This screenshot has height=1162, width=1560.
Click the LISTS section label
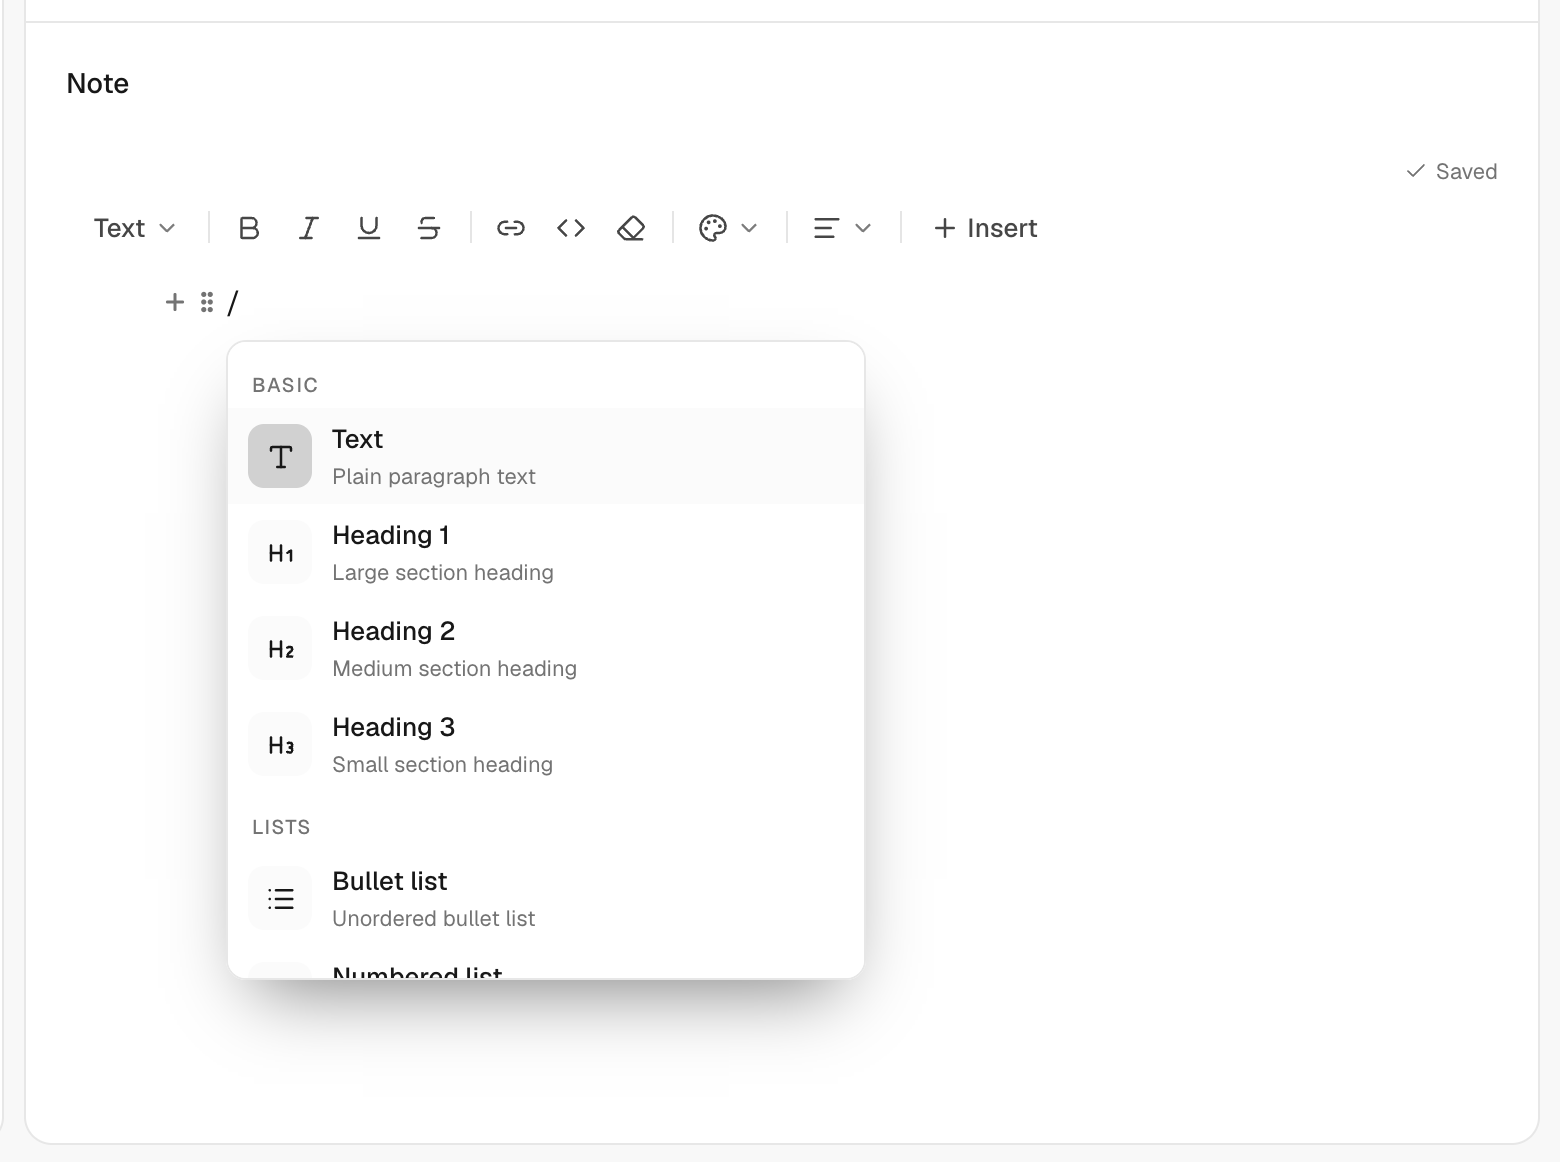(x=281, y=827)
